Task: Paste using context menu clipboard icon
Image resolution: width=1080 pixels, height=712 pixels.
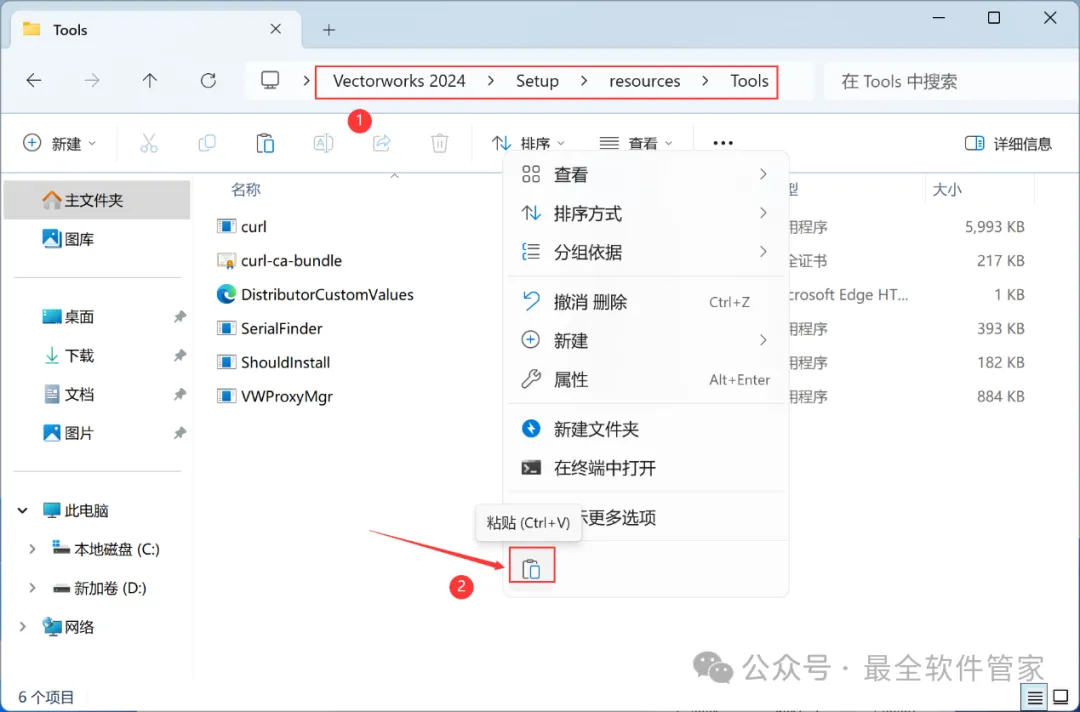Action: pyautogui.click(x=531, y=569)
